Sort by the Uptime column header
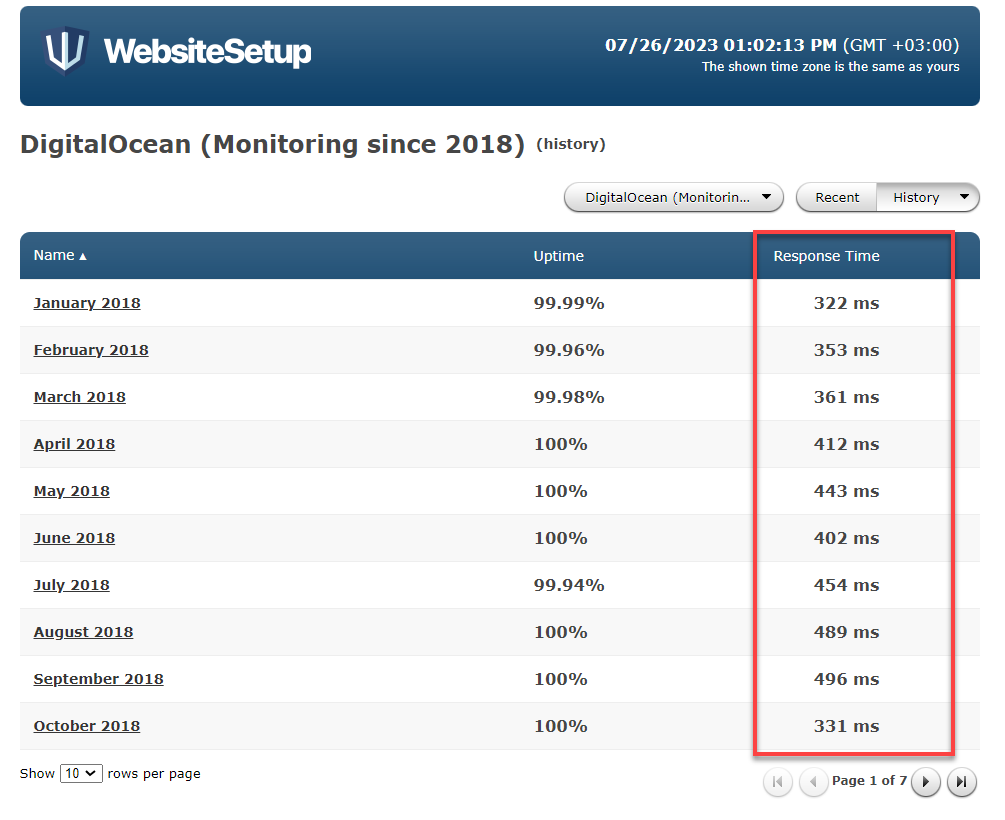The height and width of the screenshot is (820, 1005). [x=558, y=256]
